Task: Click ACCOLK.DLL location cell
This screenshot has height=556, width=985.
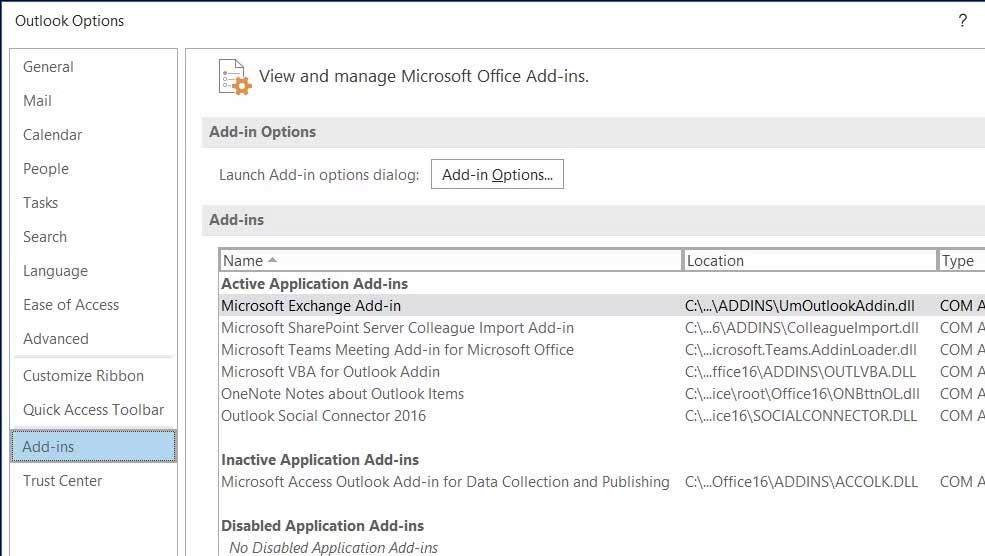Action: (x=802, y=481)
